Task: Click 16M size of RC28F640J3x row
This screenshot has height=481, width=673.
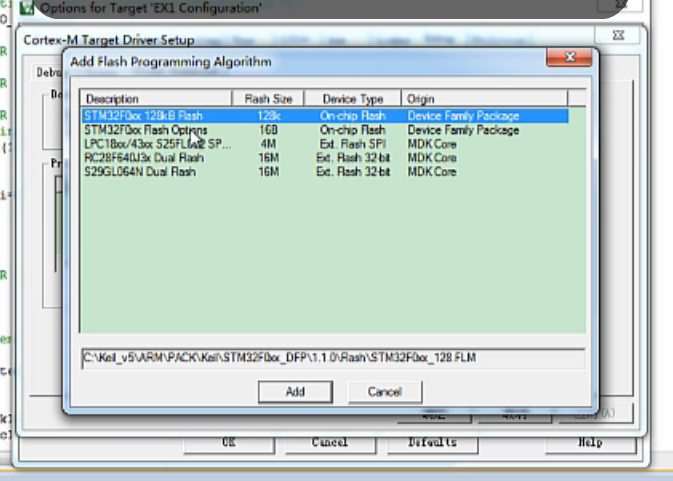Action: [x=268, y=158]
